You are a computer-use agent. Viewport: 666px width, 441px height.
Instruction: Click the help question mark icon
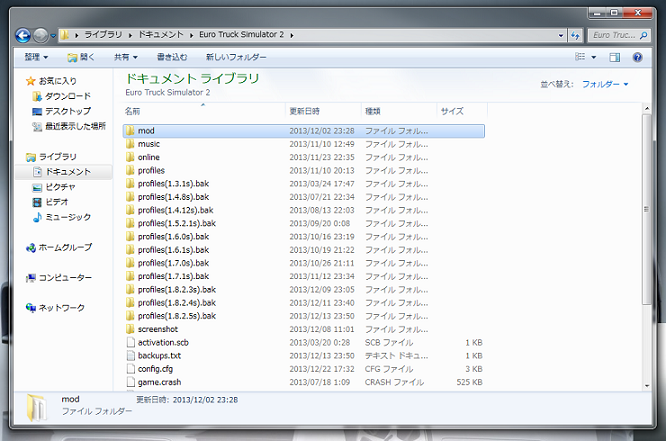pyautogui.click(x=637, y=57)
